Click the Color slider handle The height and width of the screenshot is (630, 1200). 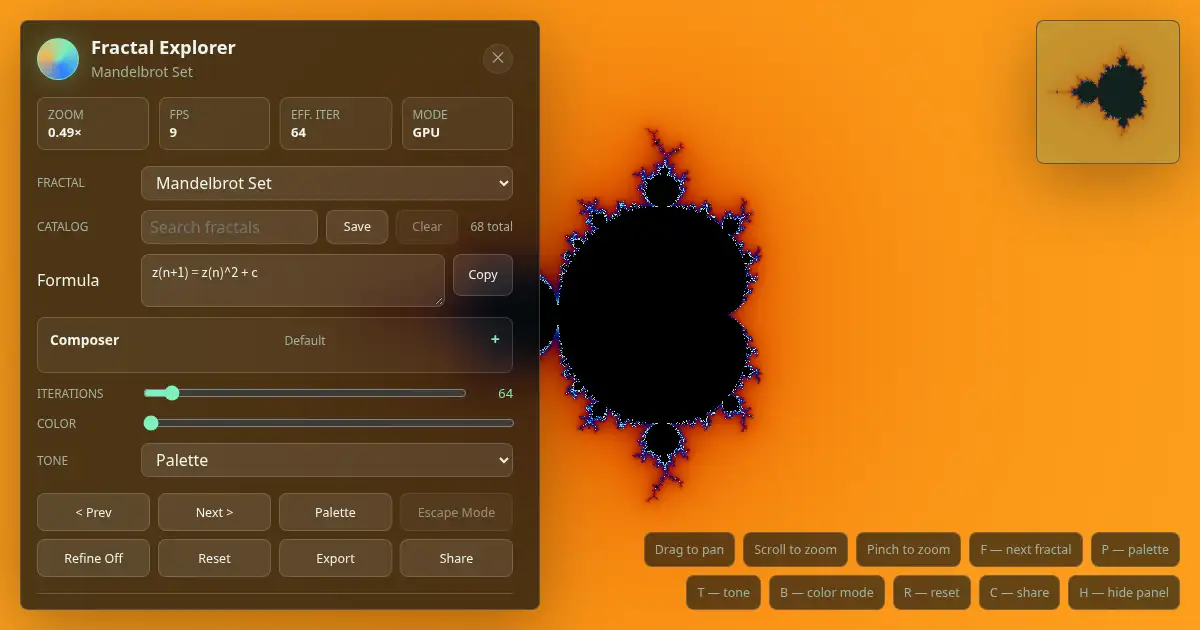[151, 423]
